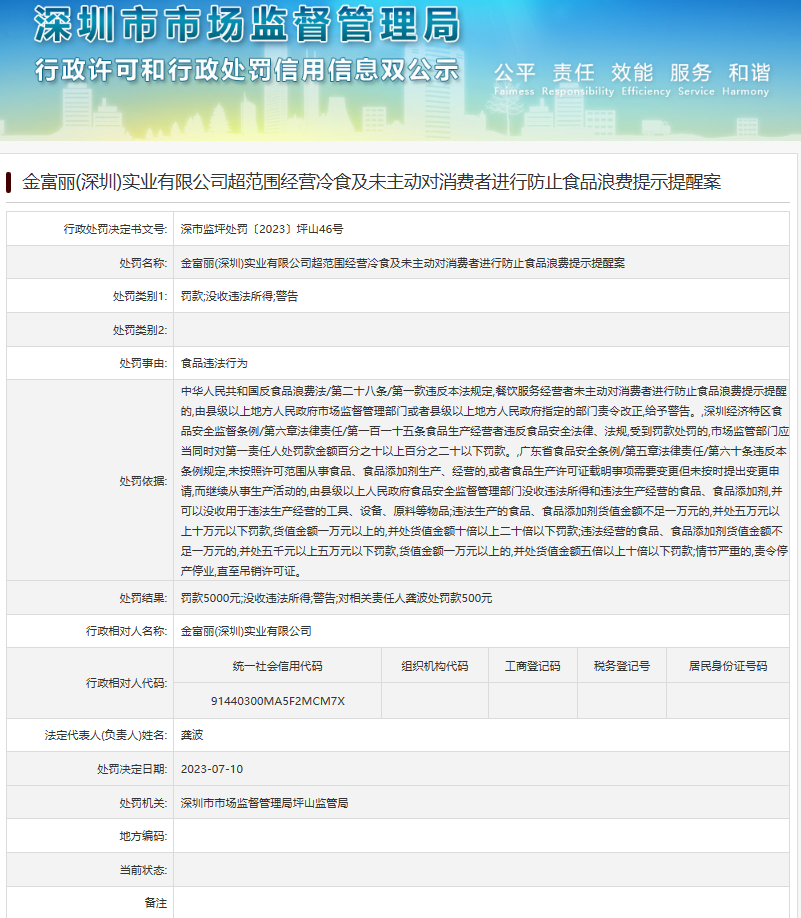Select the 行政处罚决定书文号 row label
Viewport: 801px width, 918px height.
115,229
